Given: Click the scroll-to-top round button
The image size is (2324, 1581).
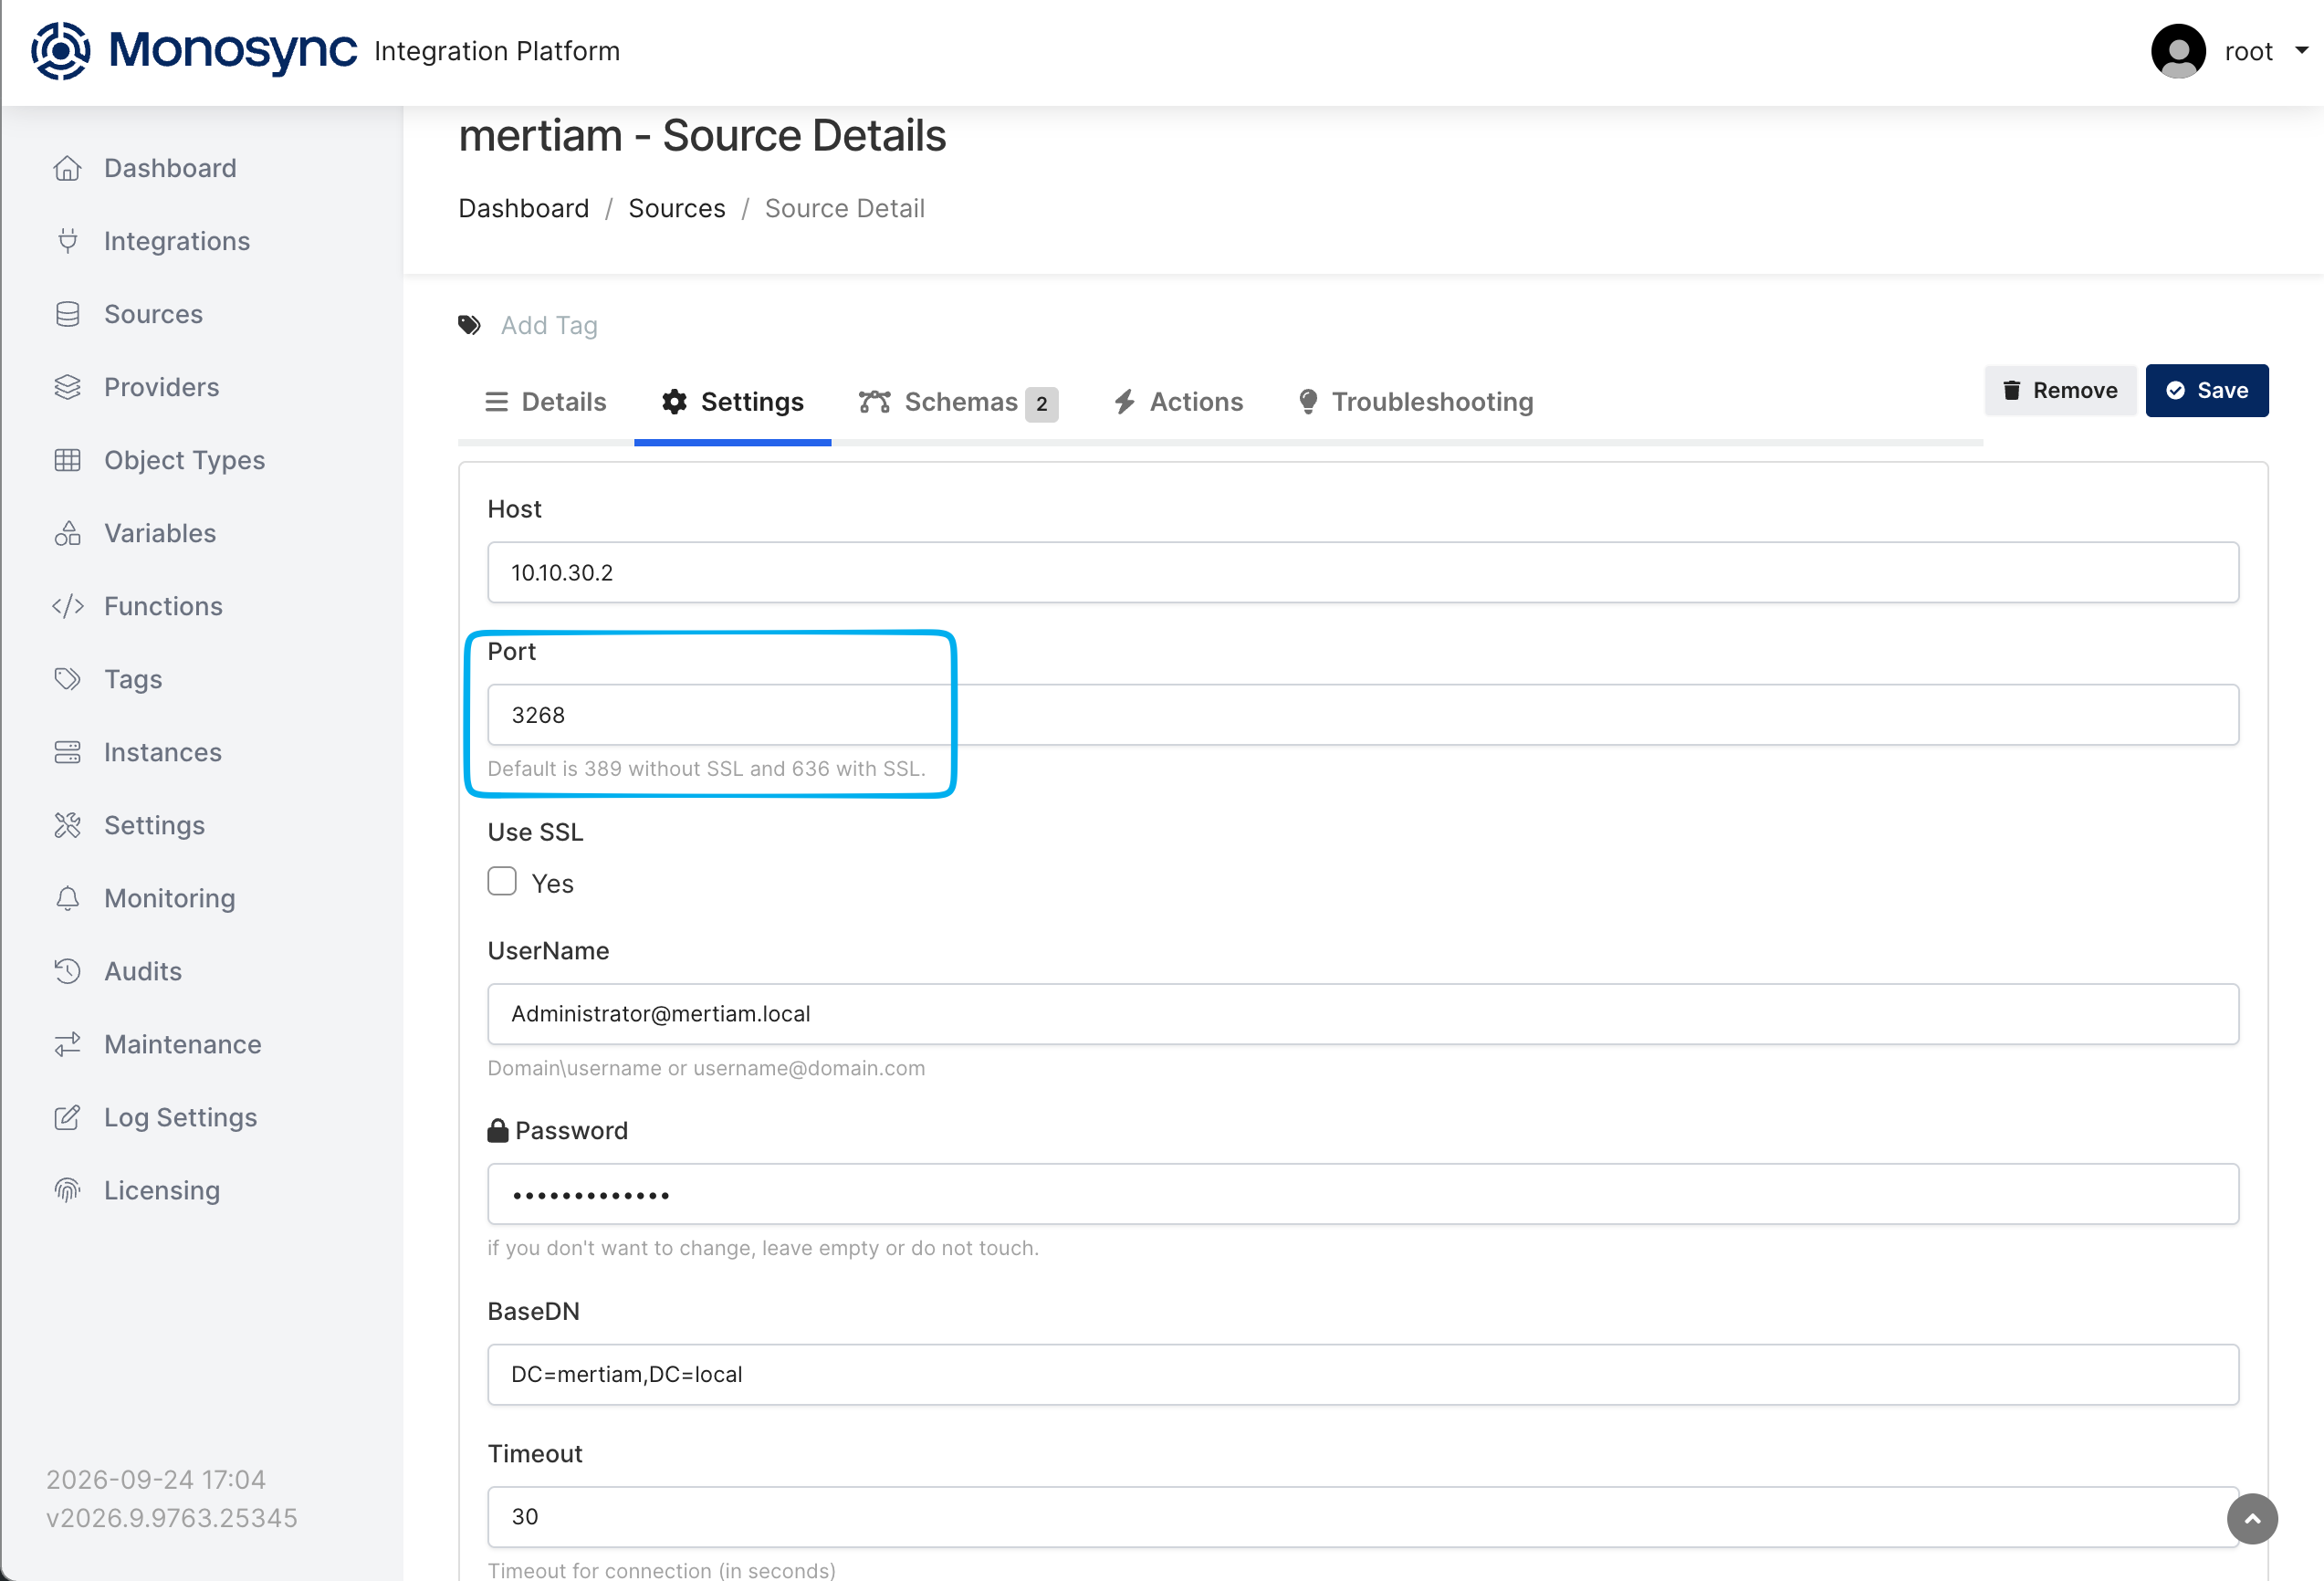Looking at the screenshot, I should pos(2252,1519).
